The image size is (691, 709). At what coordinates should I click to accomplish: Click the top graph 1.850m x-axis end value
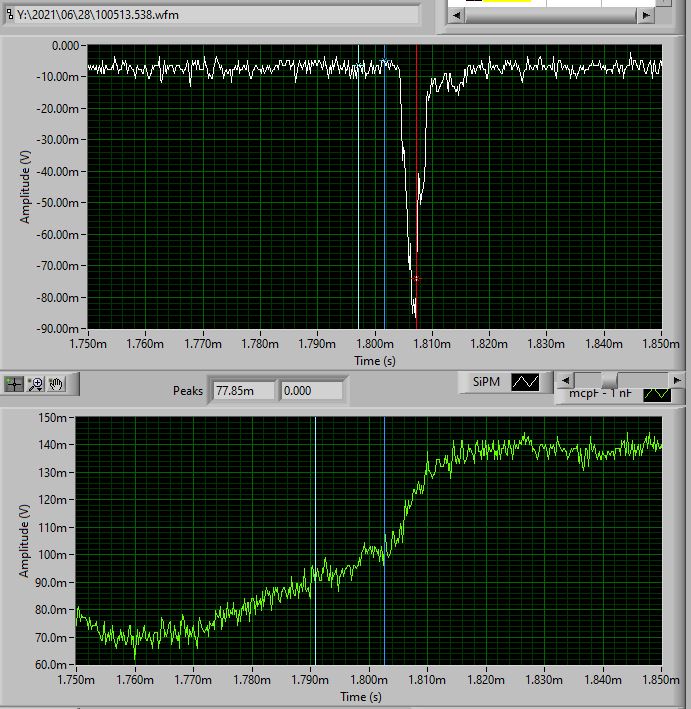pos(661,344)
